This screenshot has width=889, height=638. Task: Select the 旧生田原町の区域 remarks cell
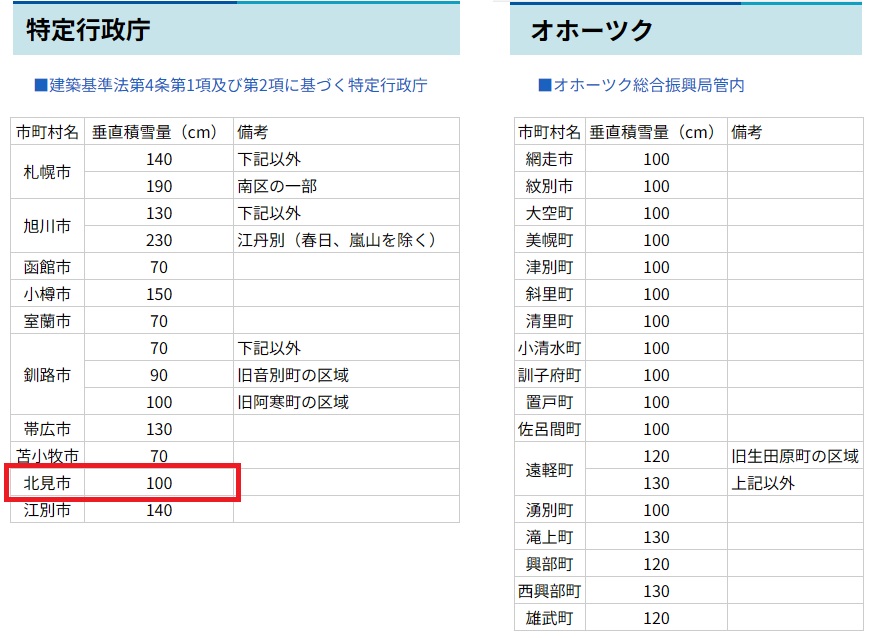tap(794, 456)
